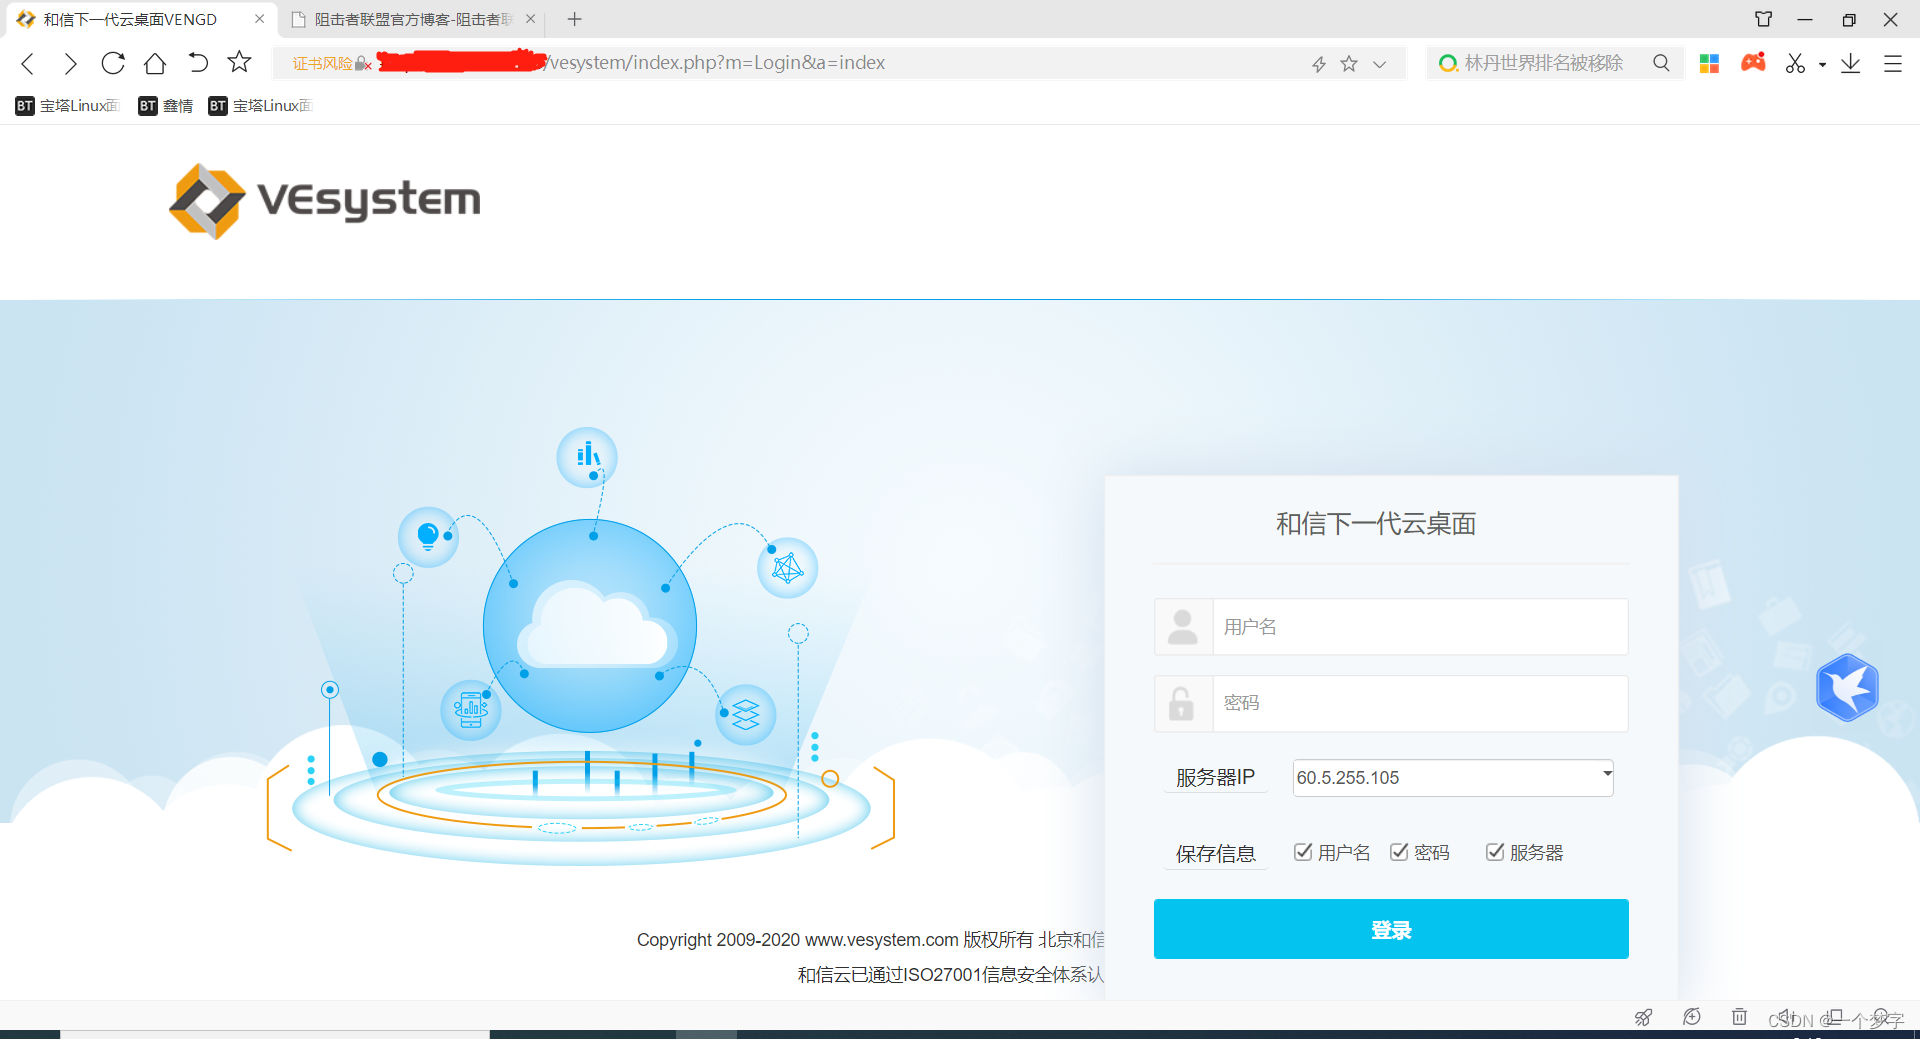Toggle save 服务器 checkbox
The width and height of the screenshot is (1920, 1039).
coord(1495,852)
